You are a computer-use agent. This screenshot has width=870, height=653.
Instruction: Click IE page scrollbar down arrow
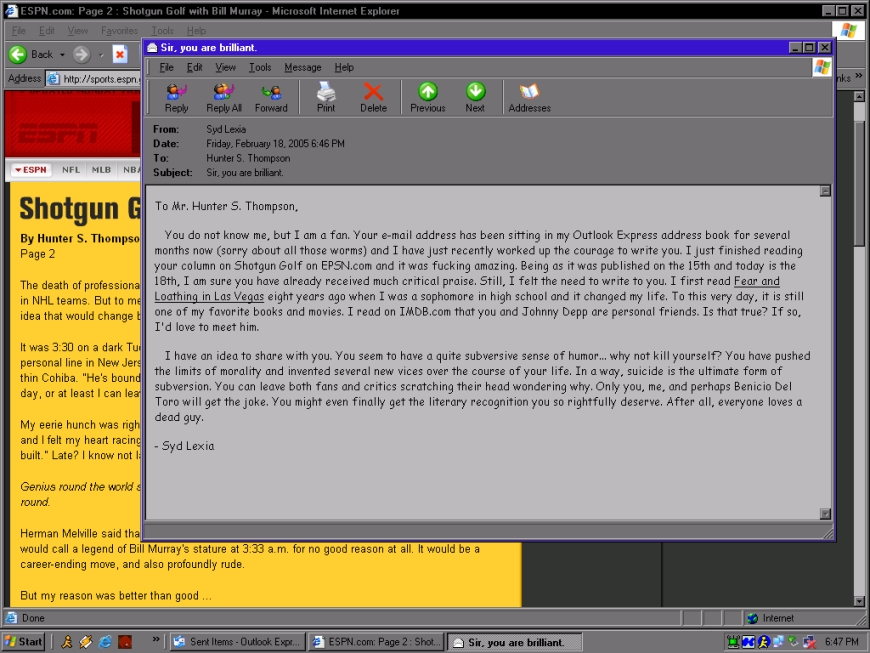[859, 601]
